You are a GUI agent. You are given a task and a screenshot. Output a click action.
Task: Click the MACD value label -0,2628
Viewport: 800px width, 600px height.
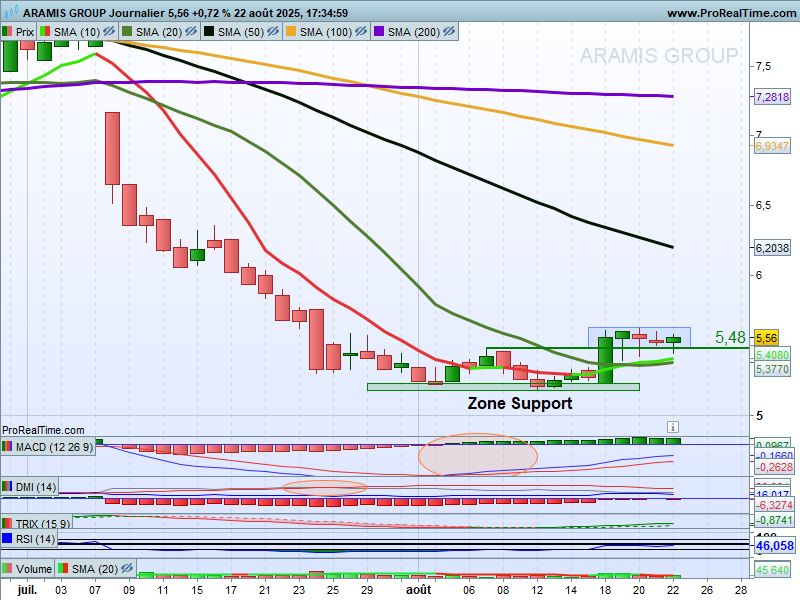[x=774, y=467]
